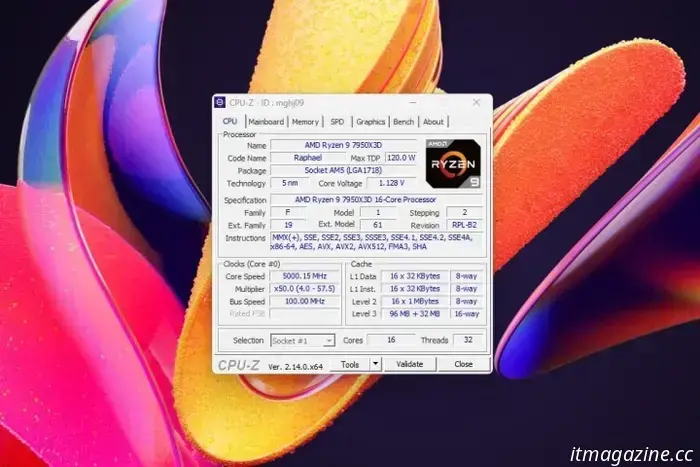The image size is (700, 467).
Task: Click the Level 3 16-way associativity value
Action: tap(467, 314)
